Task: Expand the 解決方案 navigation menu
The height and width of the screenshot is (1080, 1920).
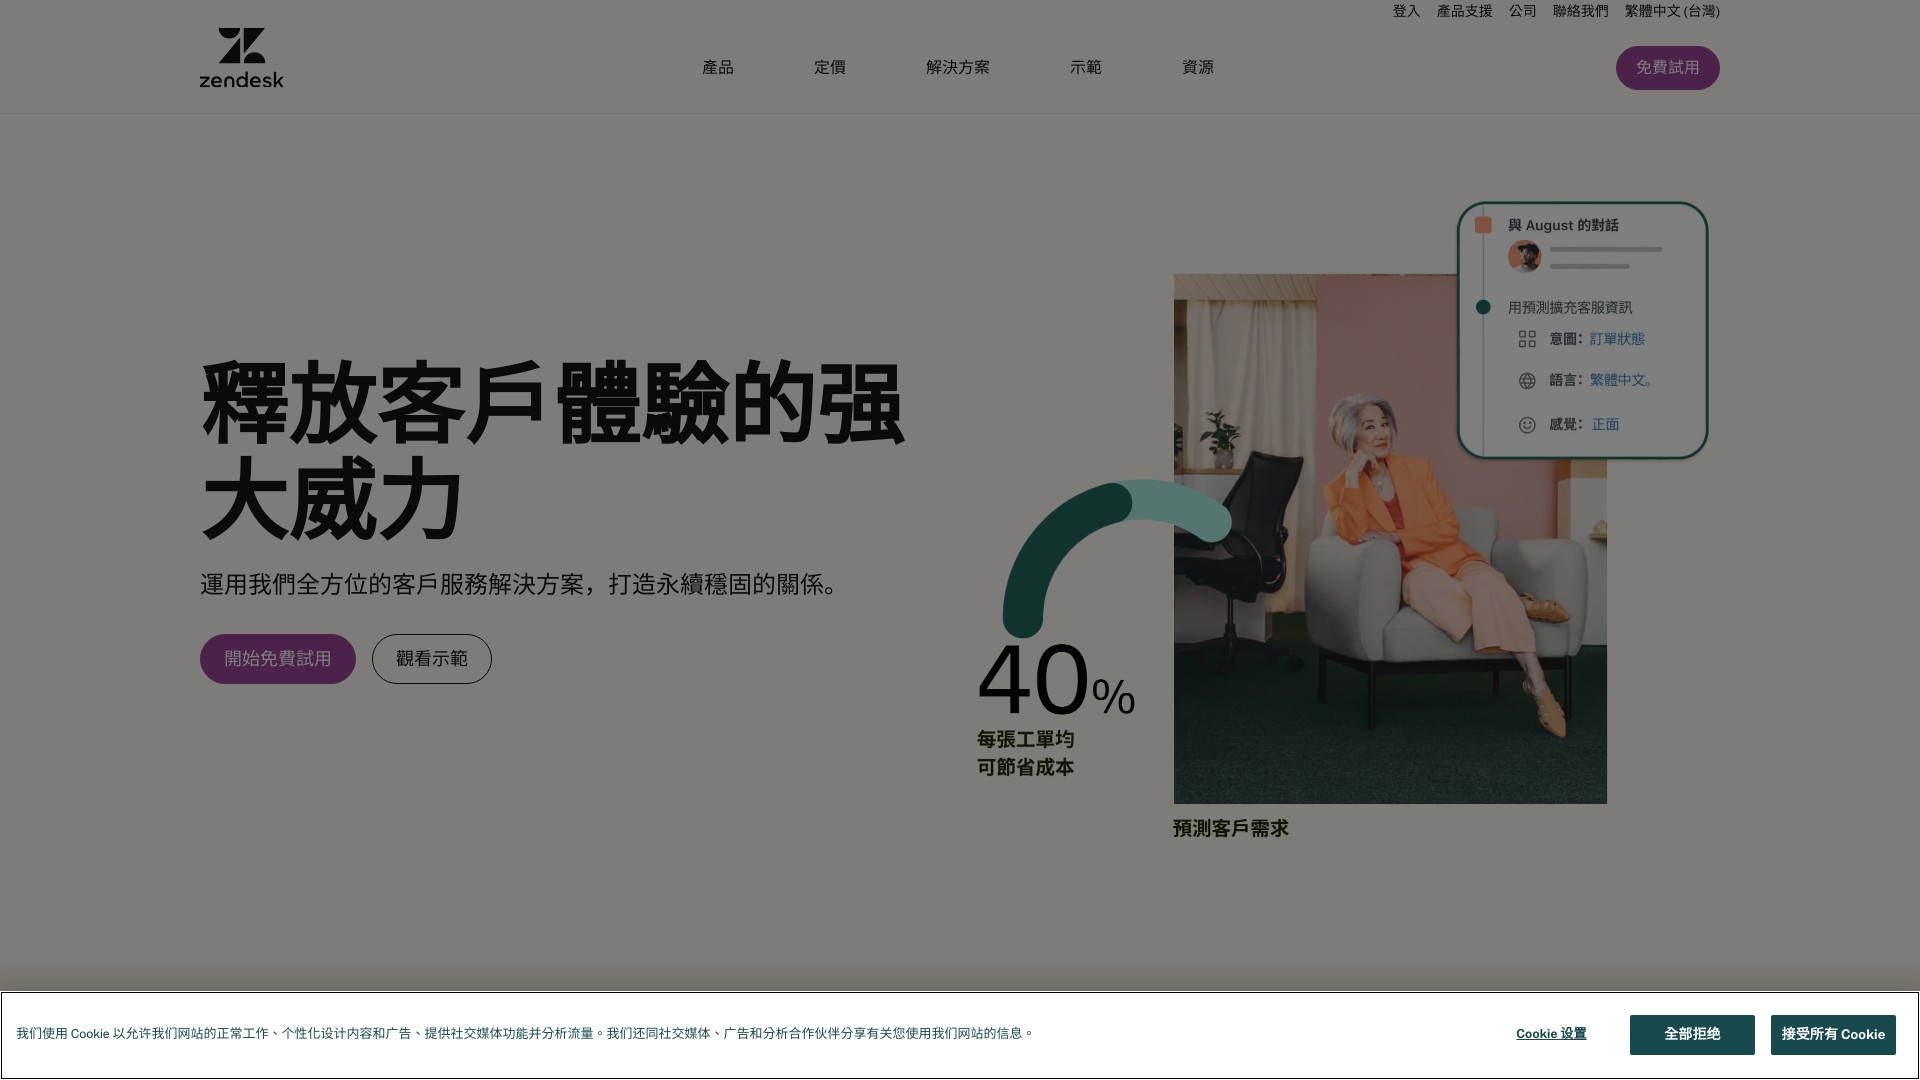Action: [x=957, y=67]
